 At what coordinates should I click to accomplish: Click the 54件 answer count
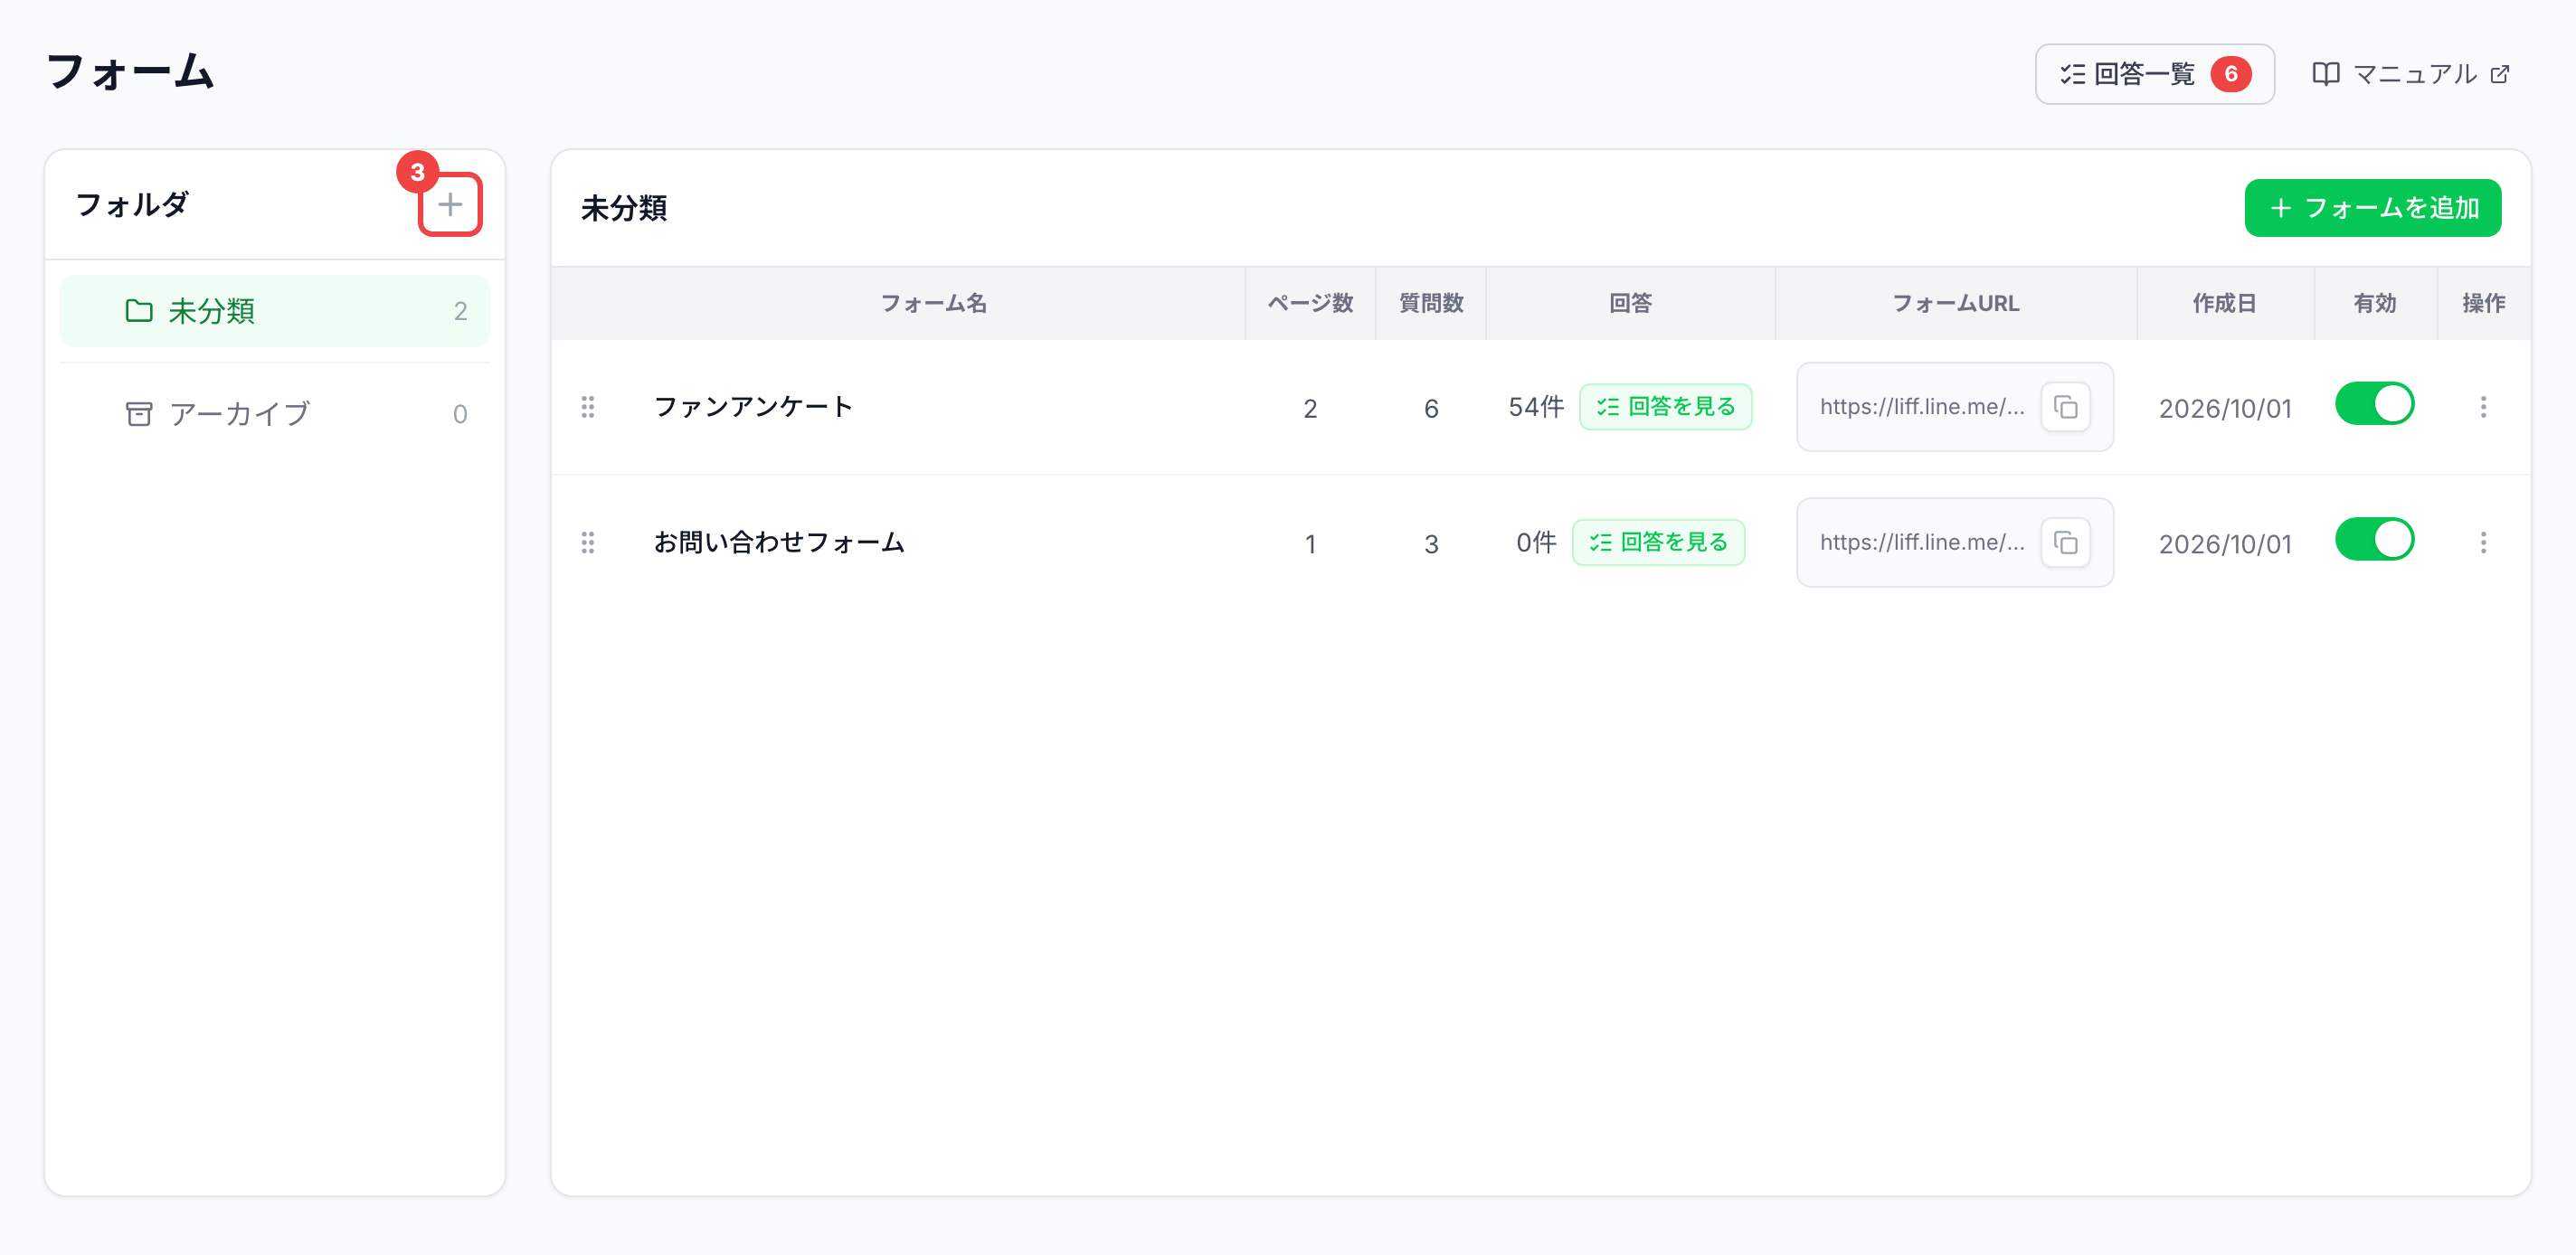1535,407
